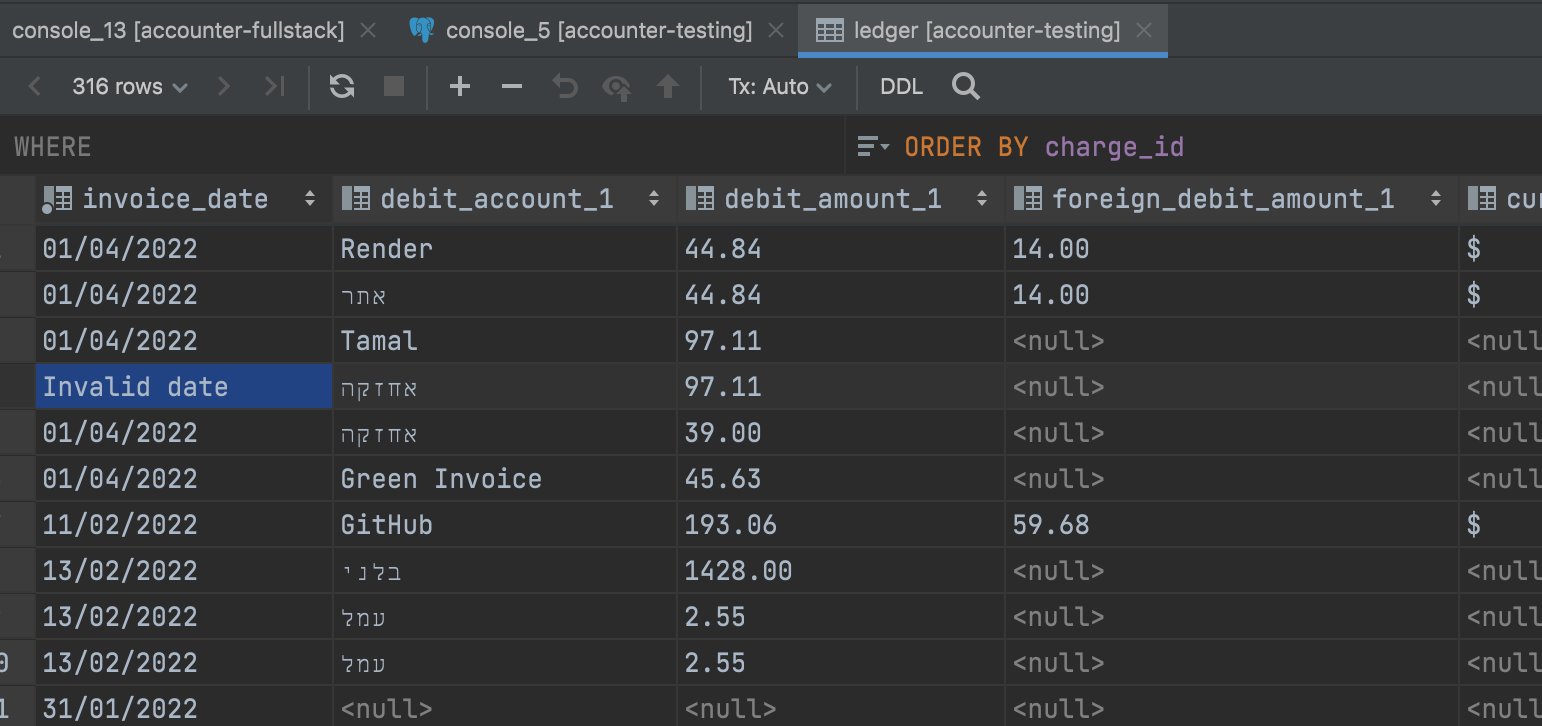Go to next page arrow icon

click(224, 87)
